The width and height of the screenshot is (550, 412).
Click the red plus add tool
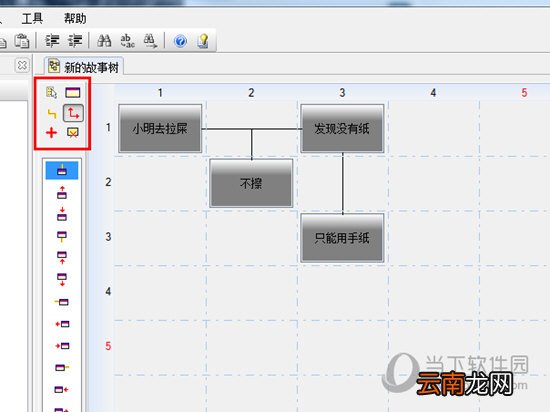point(52,133)
